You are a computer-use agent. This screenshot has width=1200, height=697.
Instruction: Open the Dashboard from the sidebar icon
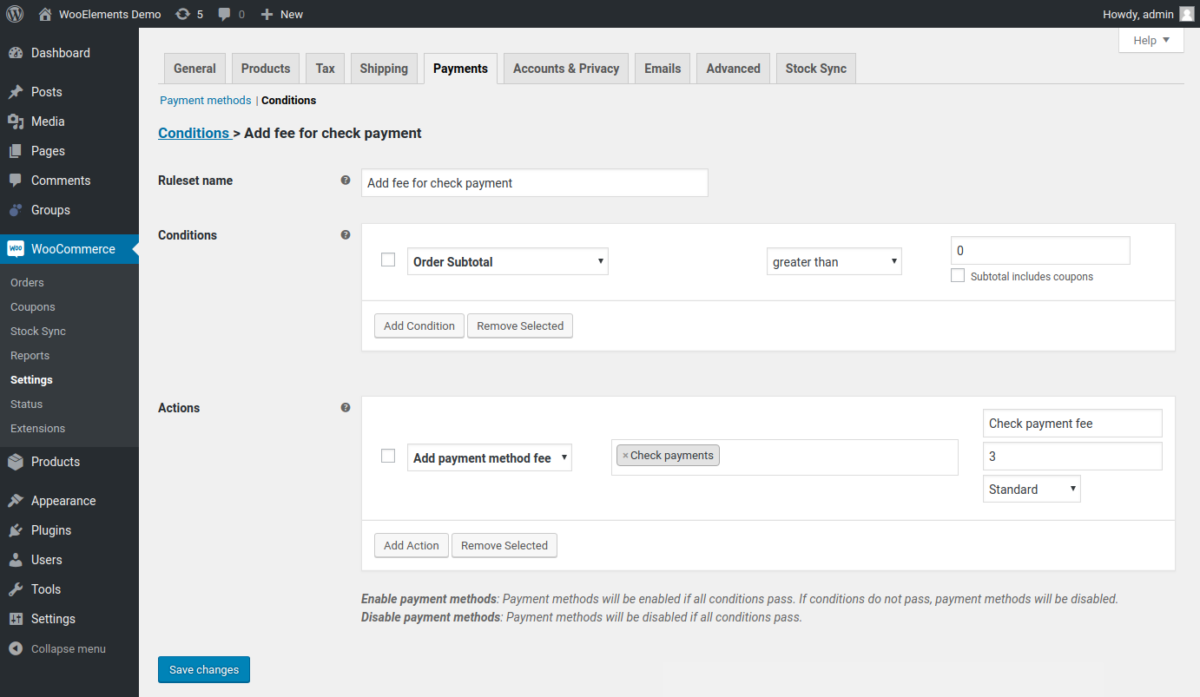tap(18, 50)
